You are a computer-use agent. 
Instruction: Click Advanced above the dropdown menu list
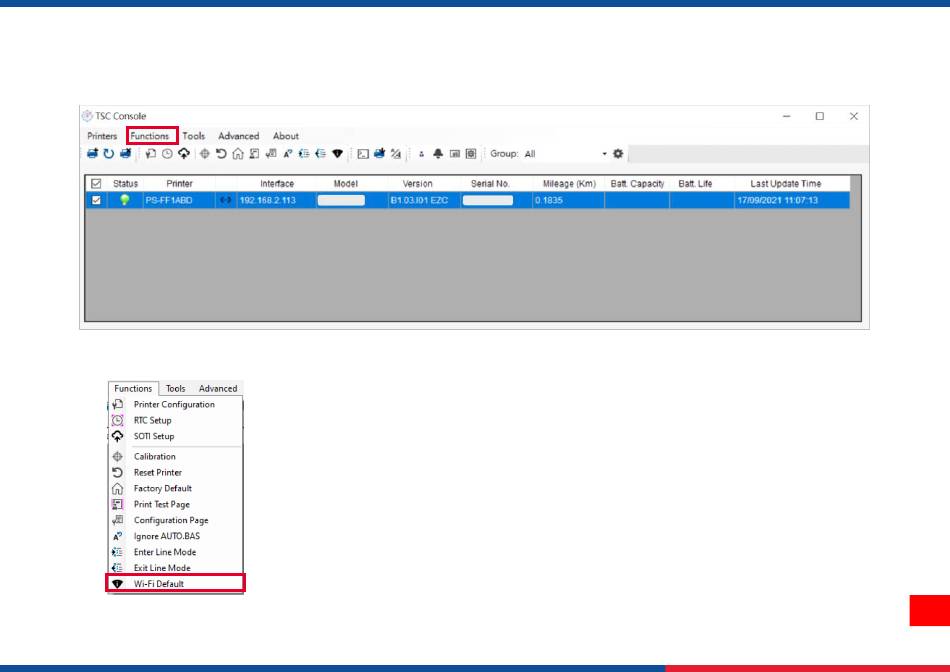(218, 388)
